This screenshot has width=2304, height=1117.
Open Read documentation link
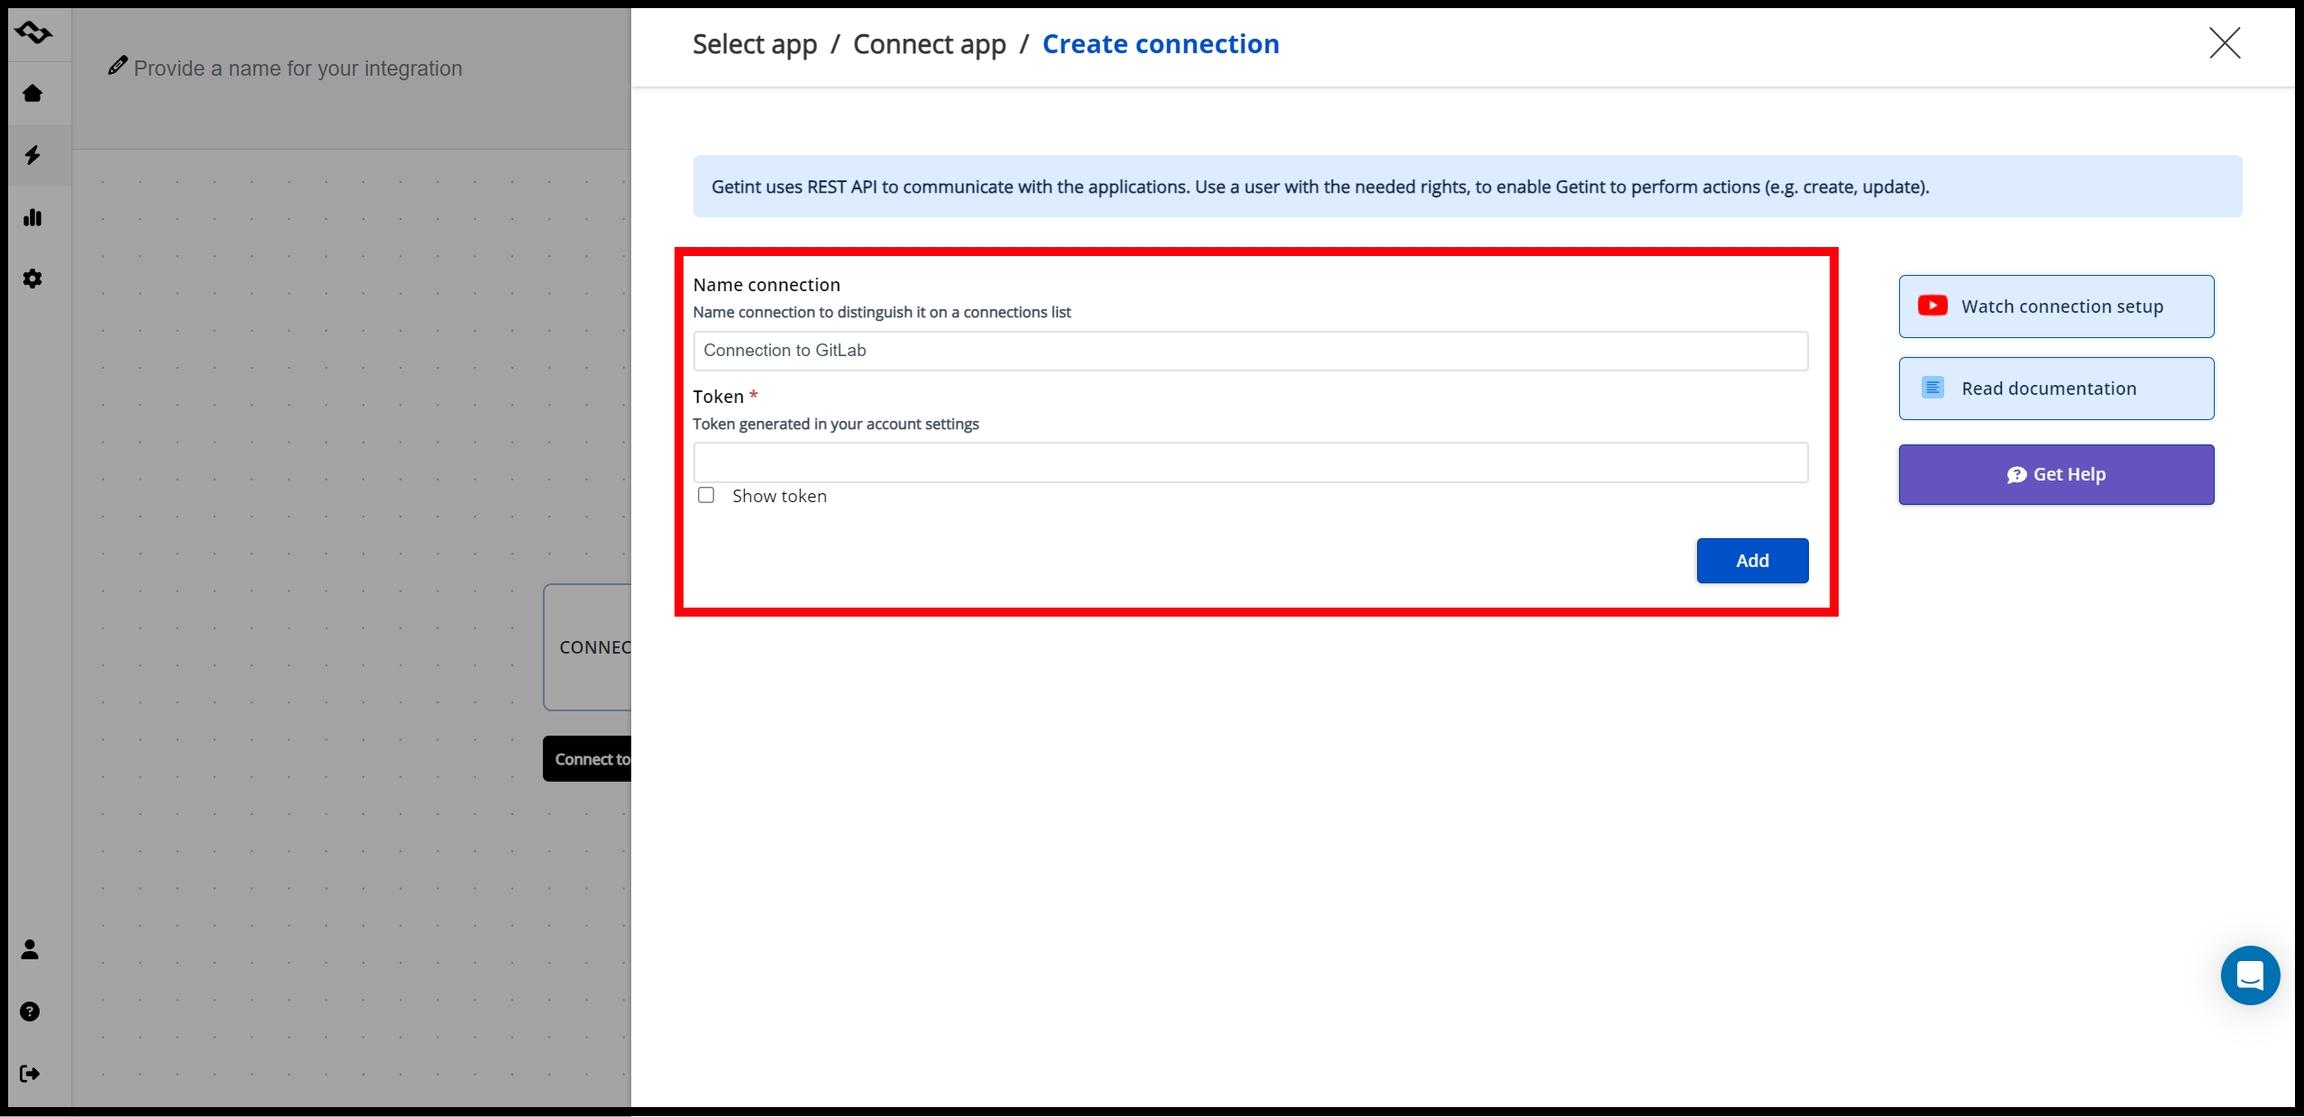[x=2055, y=388]
